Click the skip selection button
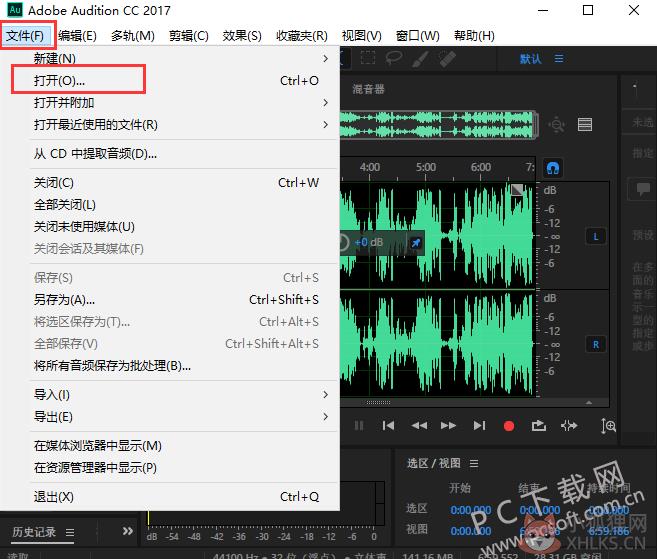 tap(569, 426)
